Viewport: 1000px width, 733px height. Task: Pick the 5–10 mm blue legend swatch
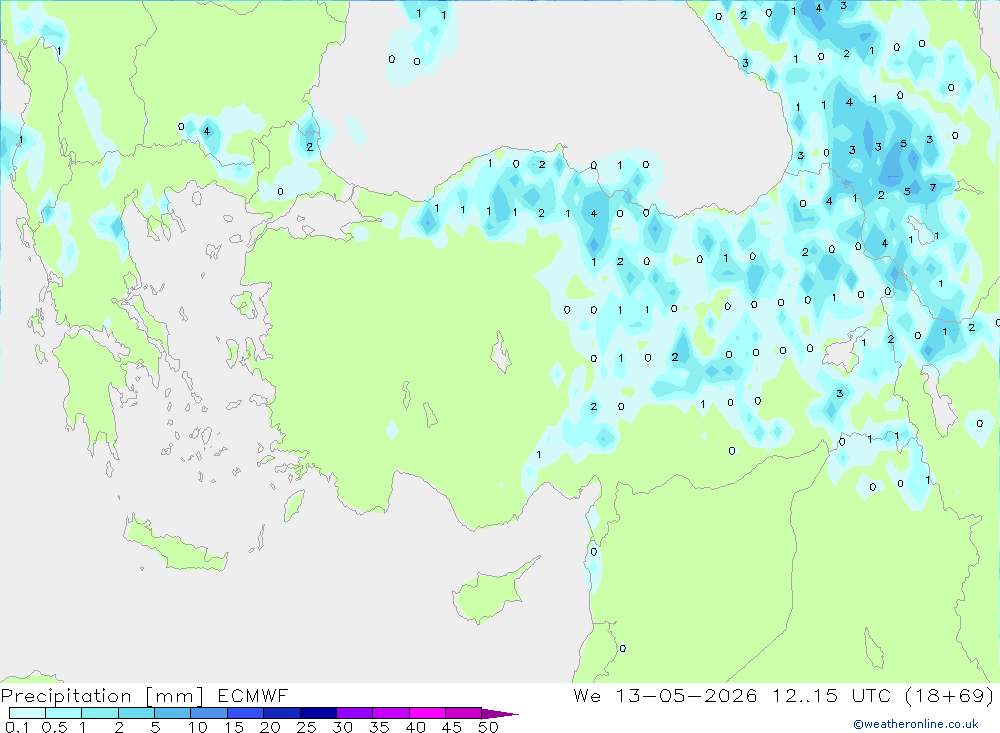[172, 713]
